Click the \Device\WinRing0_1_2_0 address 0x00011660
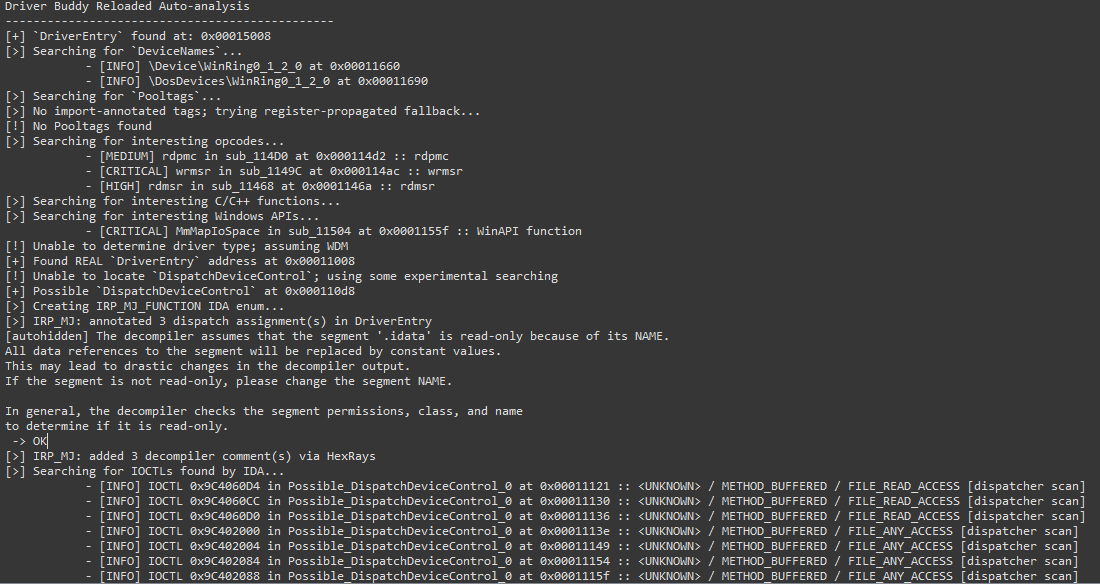The height and width of the screenshot is (584, 1100). 365,66
